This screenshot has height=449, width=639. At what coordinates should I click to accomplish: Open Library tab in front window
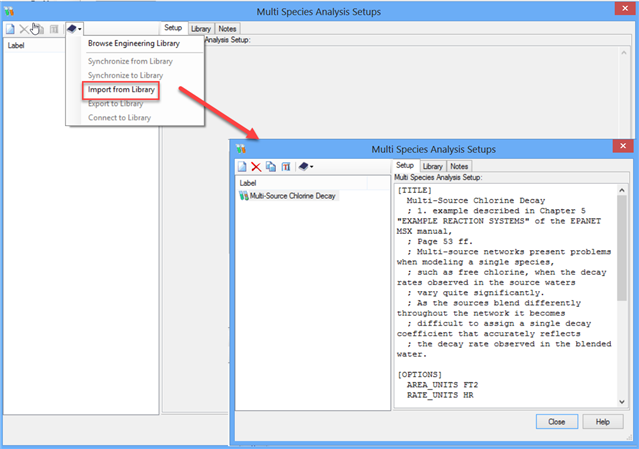432,166
